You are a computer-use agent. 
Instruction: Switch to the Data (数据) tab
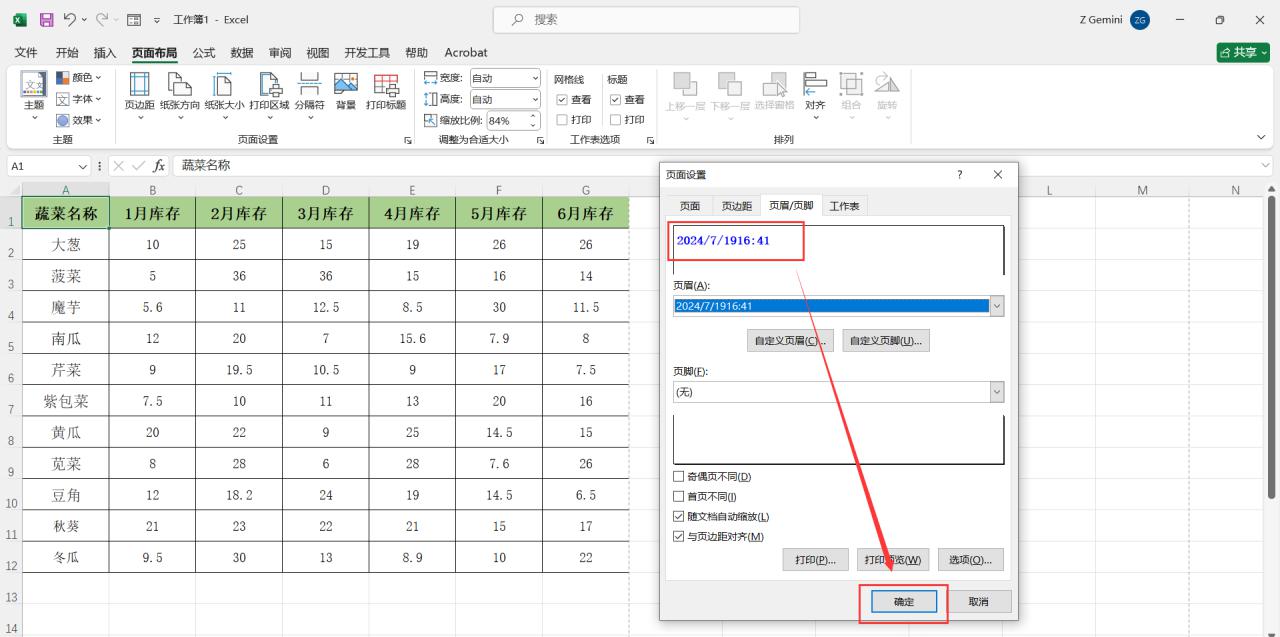[242, 52]
